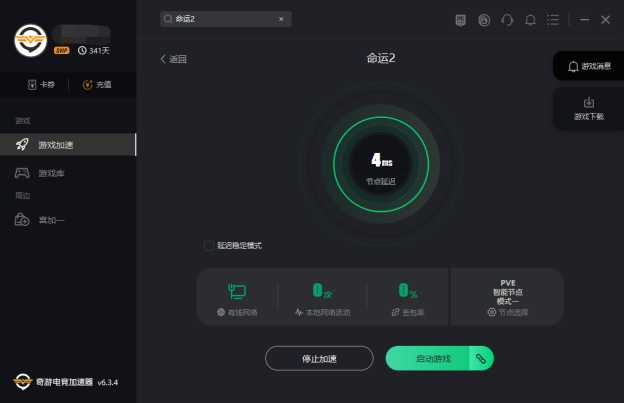The image size is (624, 403).
Task: Clear the 命运2 search box with the x
Action: (x=281, y=19)
